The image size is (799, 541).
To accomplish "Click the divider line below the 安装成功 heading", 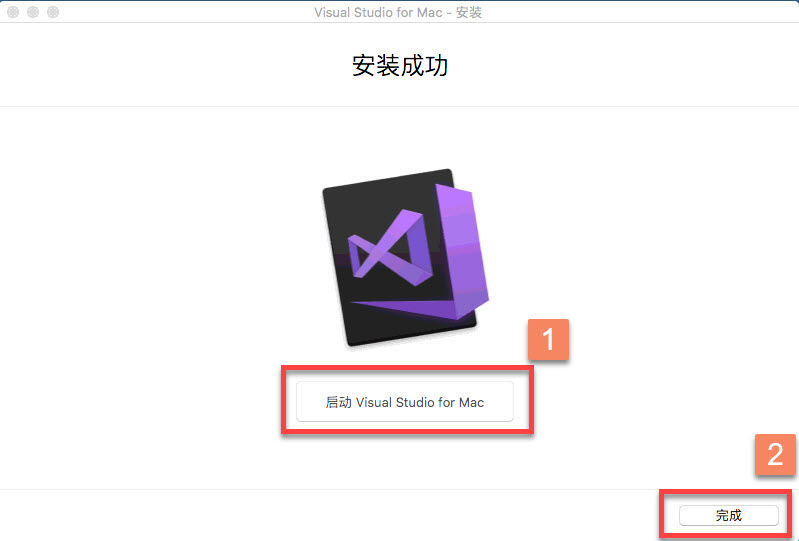I will pos(400,106).
